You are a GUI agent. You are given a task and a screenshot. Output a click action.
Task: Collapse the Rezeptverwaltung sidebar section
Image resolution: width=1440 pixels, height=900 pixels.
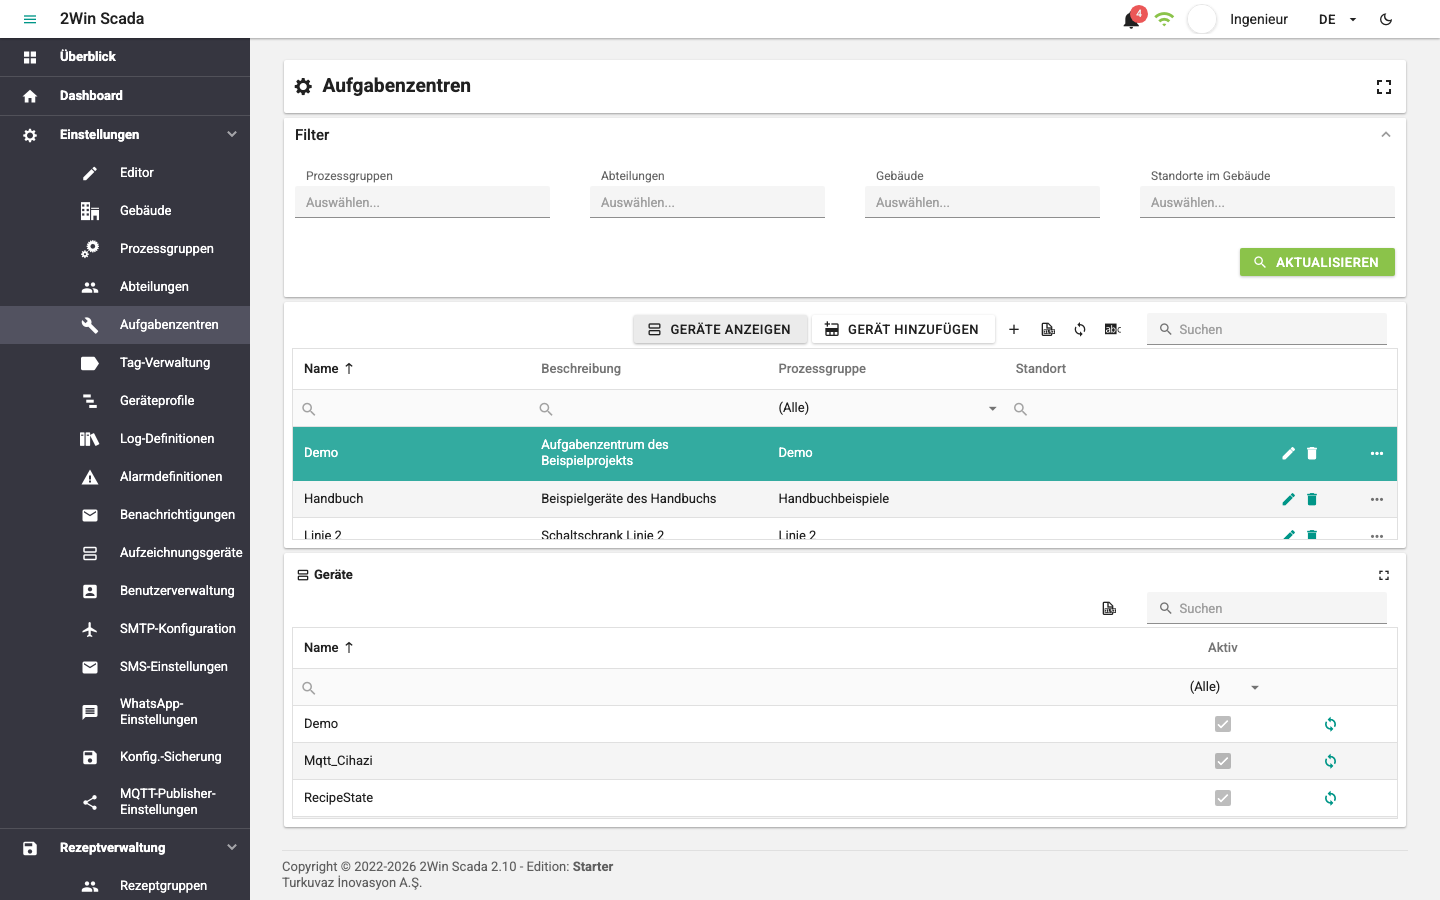point(125,848)
